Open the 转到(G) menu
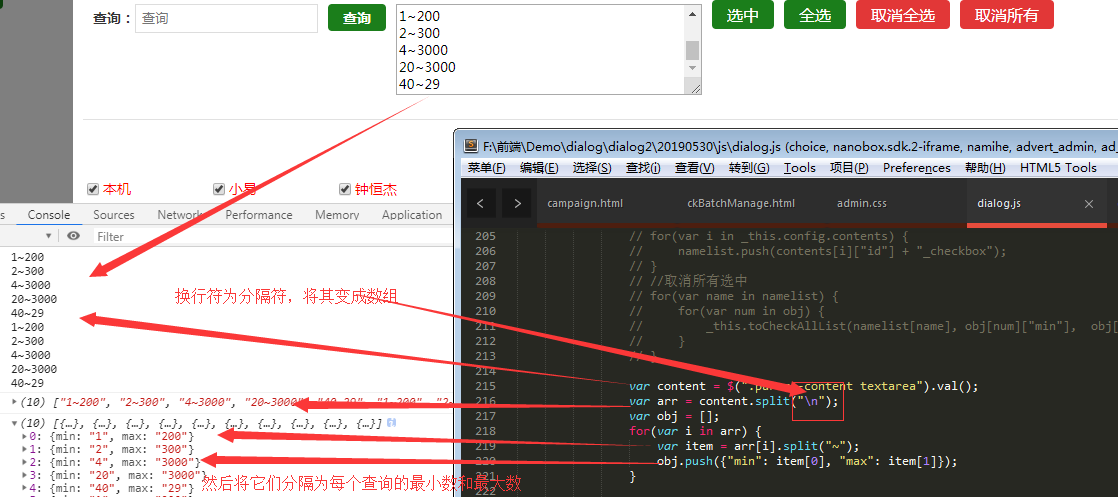 (749, 168)
